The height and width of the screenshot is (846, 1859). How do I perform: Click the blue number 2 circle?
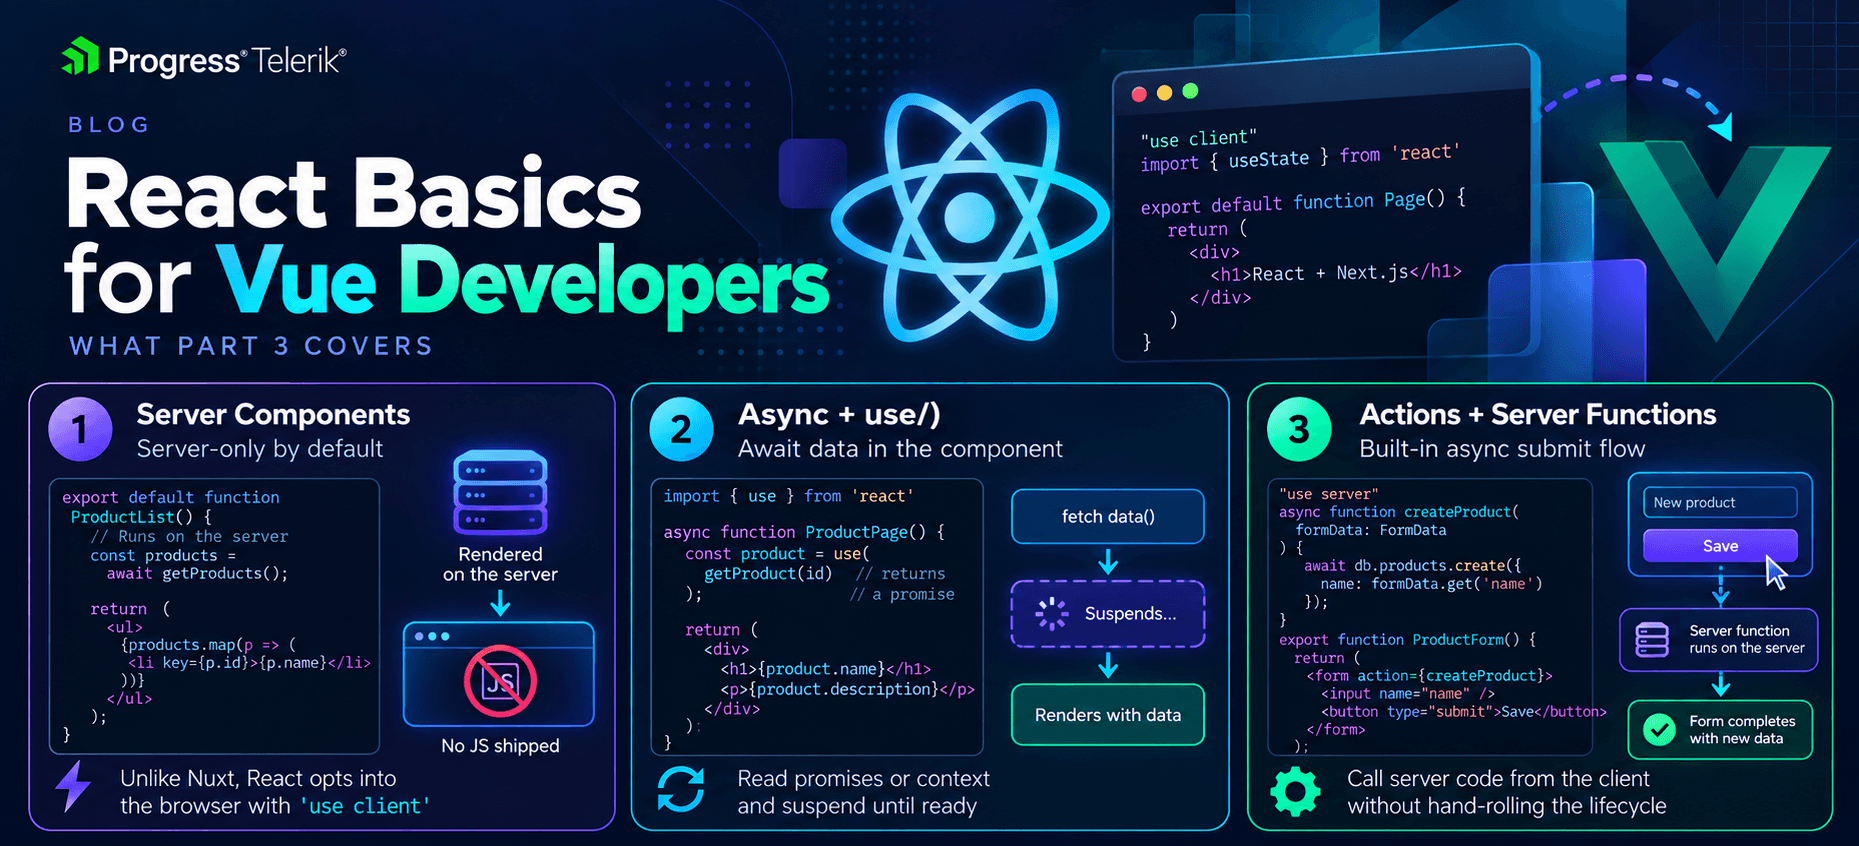(681, 429)
